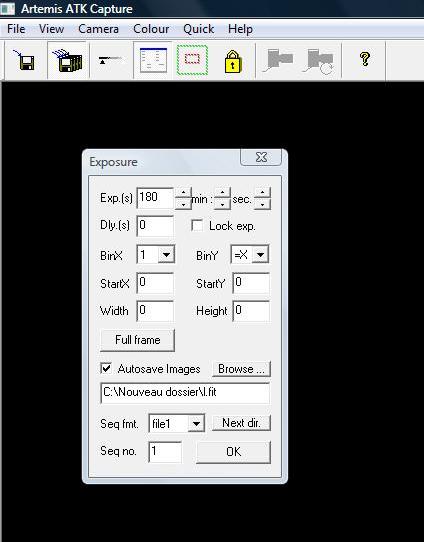
Task: Click the Dly.(s) input field
Action: click(x=155, y=226)
